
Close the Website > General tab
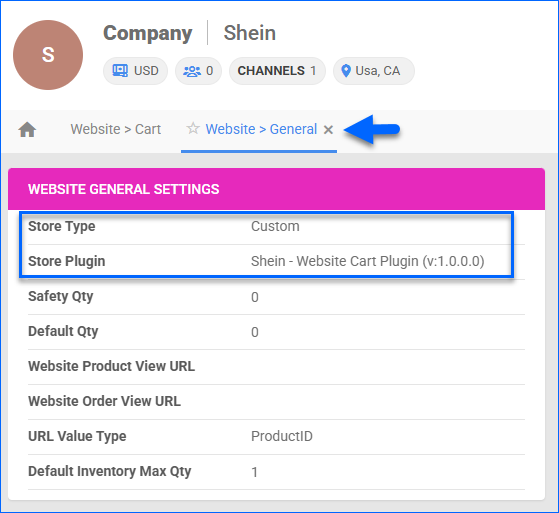(x=328, y=130)
